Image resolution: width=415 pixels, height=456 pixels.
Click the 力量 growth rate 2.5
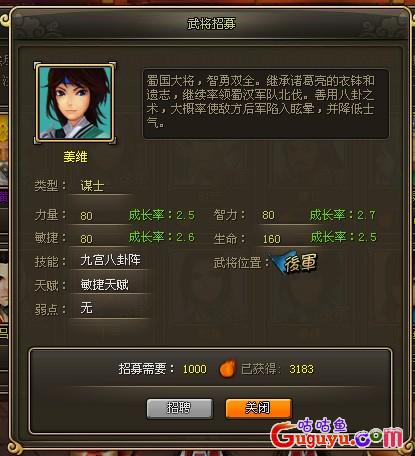(162, 215)
